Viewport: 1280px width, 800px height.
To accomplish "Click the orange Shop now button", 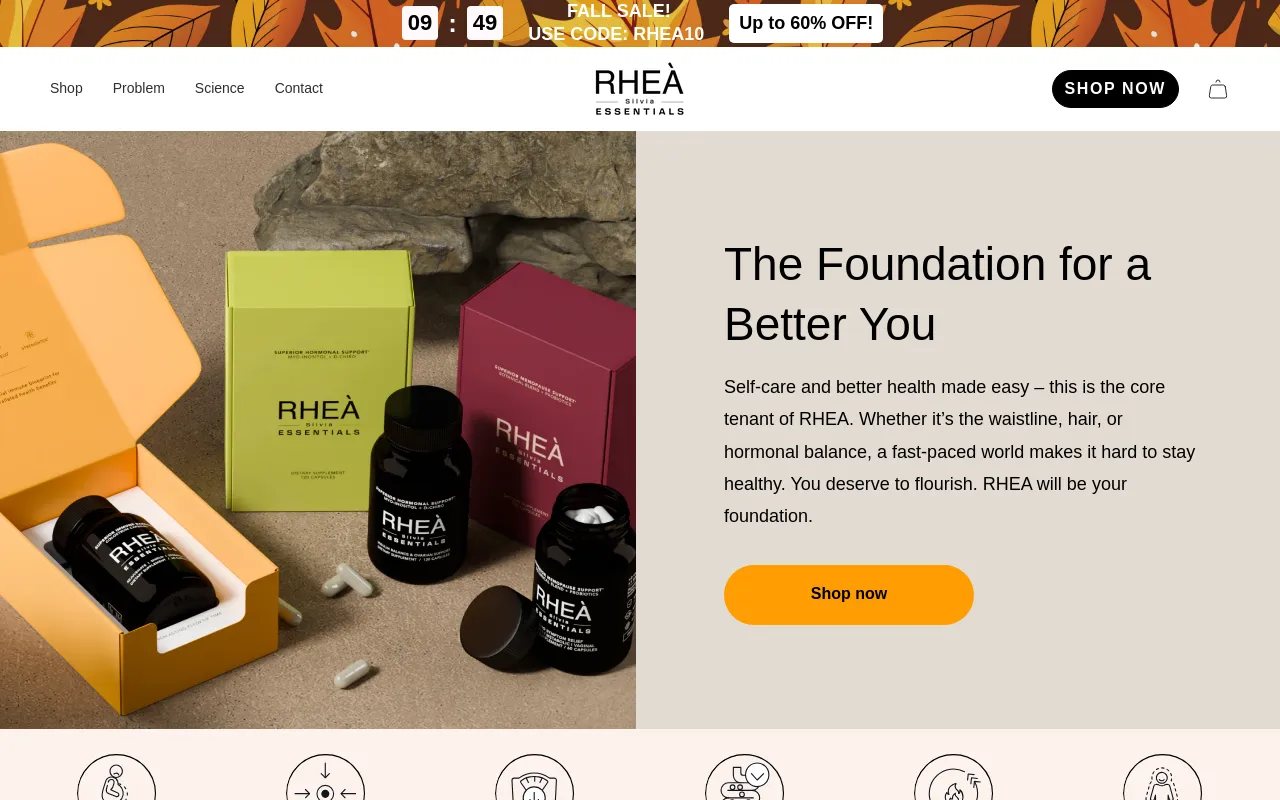I will 849,595.
